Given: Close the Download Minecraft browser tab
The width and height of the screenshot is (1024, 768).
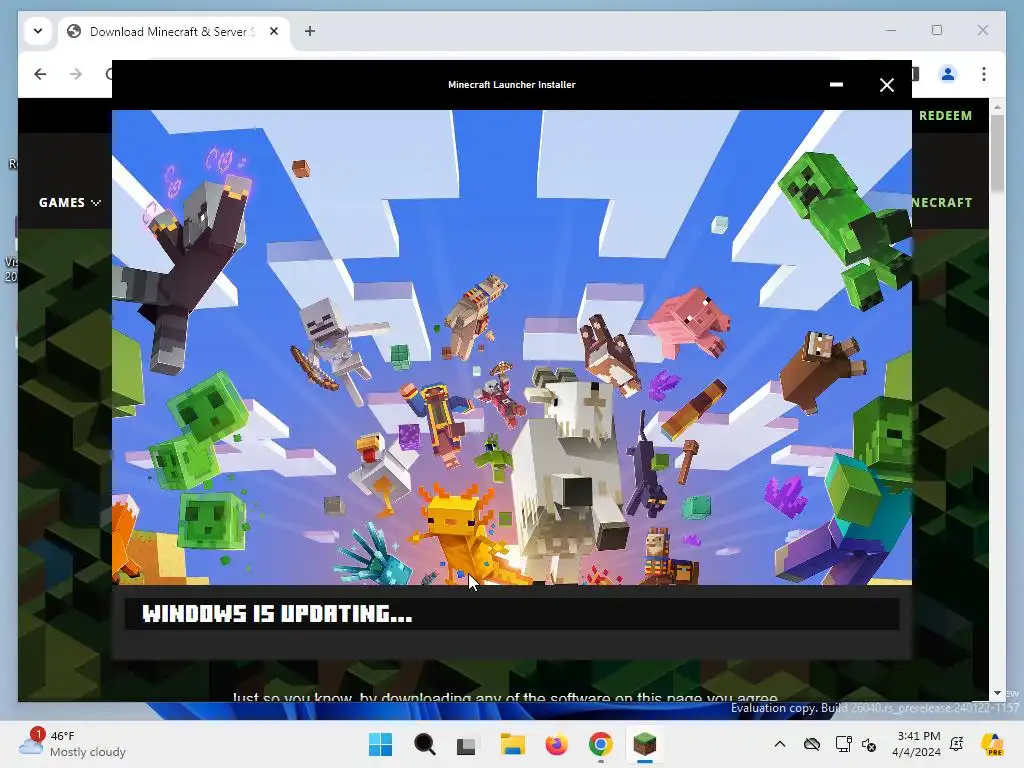Looking at the screenshot, I should [274, 31].
